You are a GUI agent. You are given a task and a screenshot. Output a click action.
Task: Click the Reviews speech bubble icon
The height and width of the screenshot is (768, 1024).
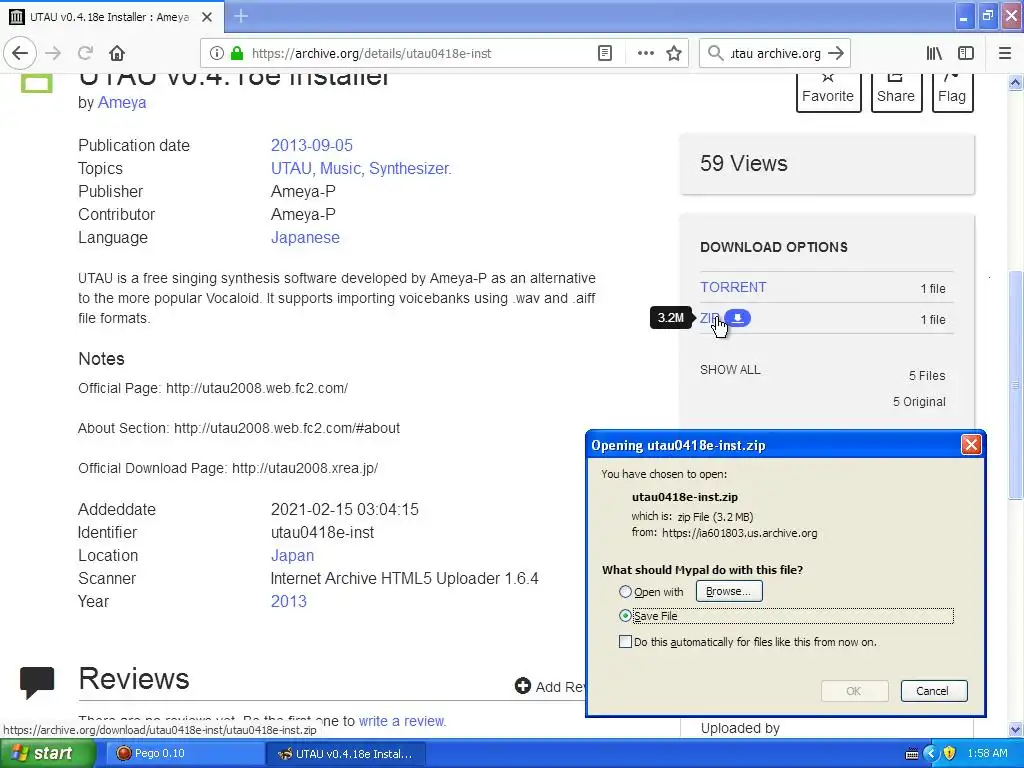coord(37,682)
